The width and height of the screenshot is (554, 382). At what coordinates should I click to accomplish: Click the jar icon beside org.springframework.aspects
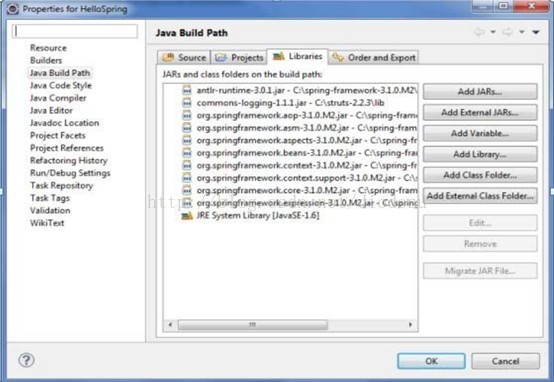(187, 140)
